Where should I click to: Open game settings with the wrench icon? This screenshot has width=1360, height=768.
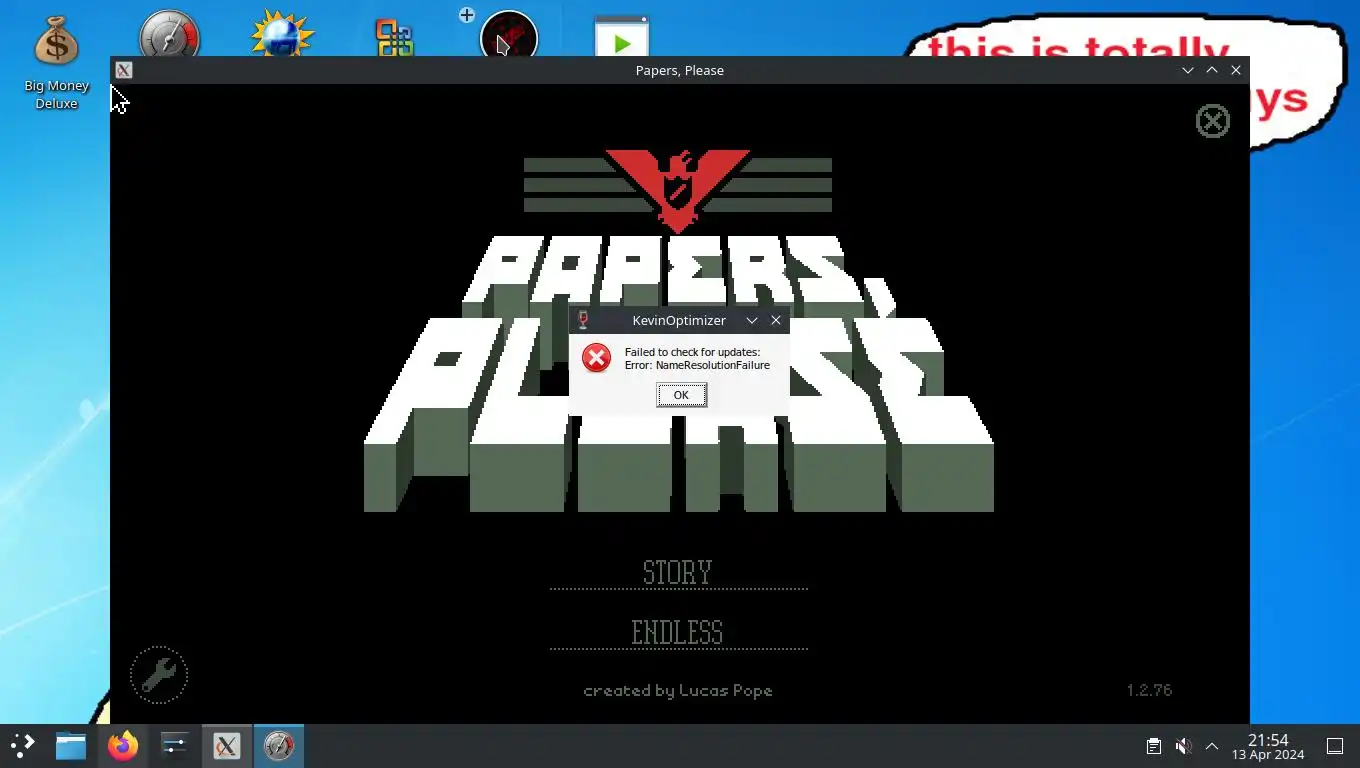159,676
